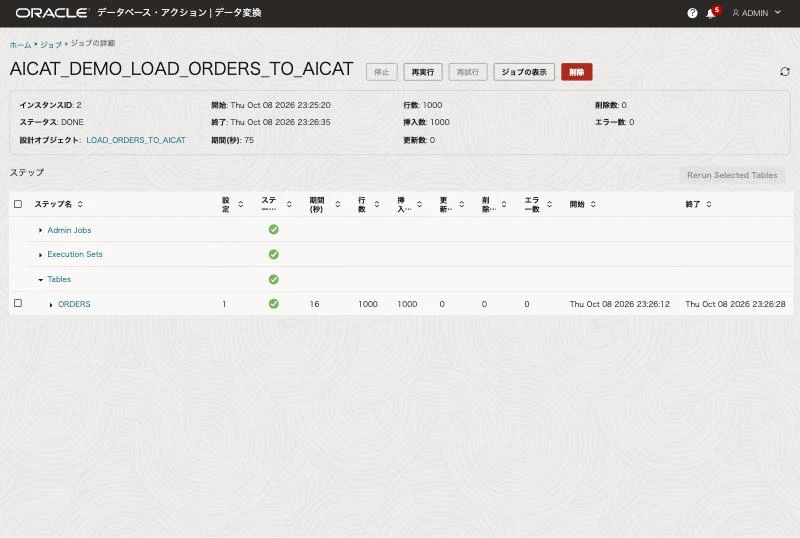800x538 pixels.
Task: Expand the ORDERS step row
Action: click(51, 305)
